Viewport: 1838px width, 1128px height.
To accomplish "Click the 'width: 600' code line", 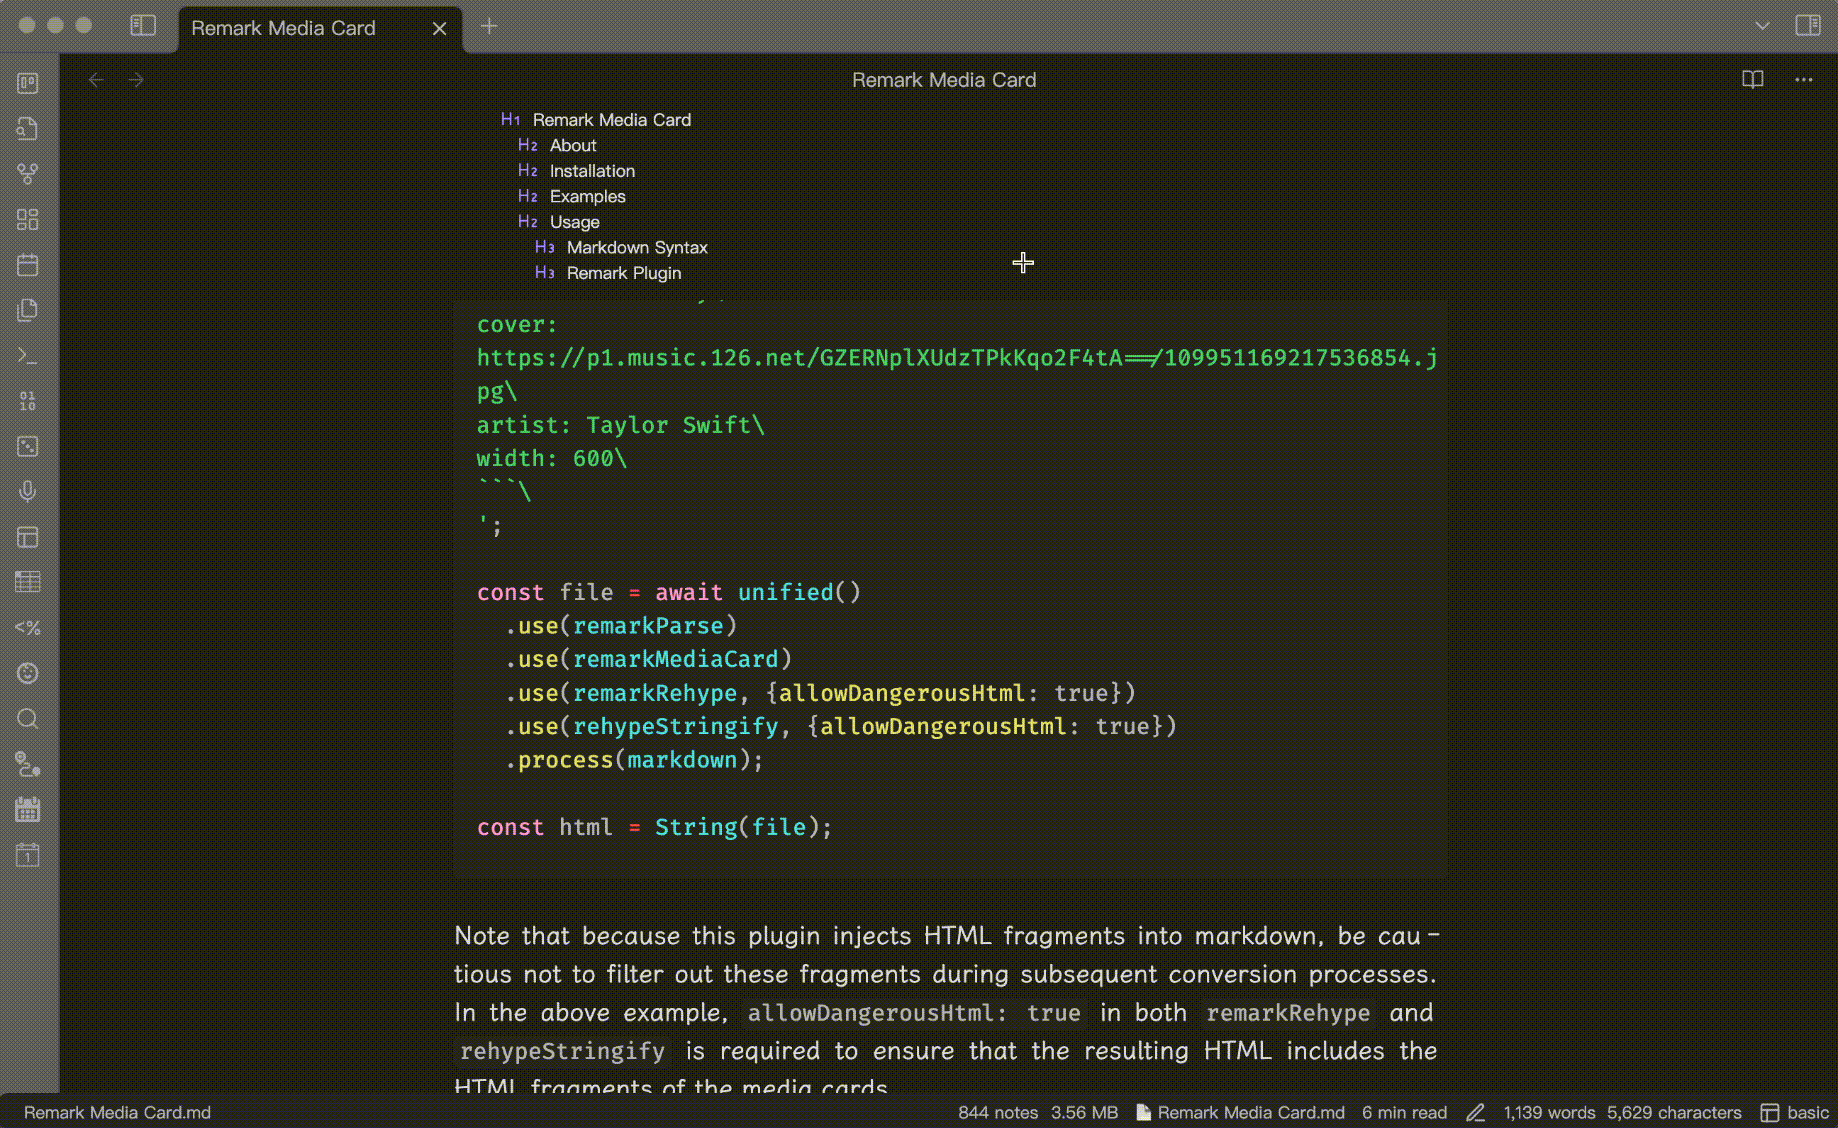I will tap(551, 458).
